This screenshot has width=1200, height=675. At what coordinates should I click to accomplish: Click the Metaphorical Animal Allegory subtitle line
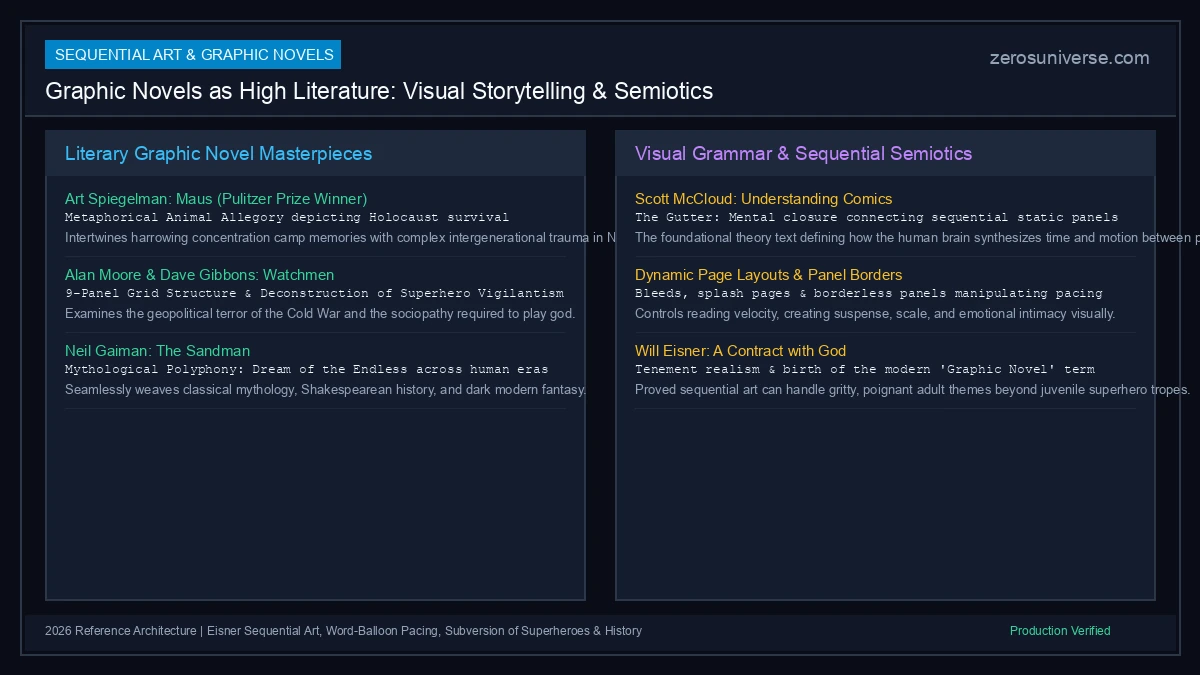tap(287, 217)
